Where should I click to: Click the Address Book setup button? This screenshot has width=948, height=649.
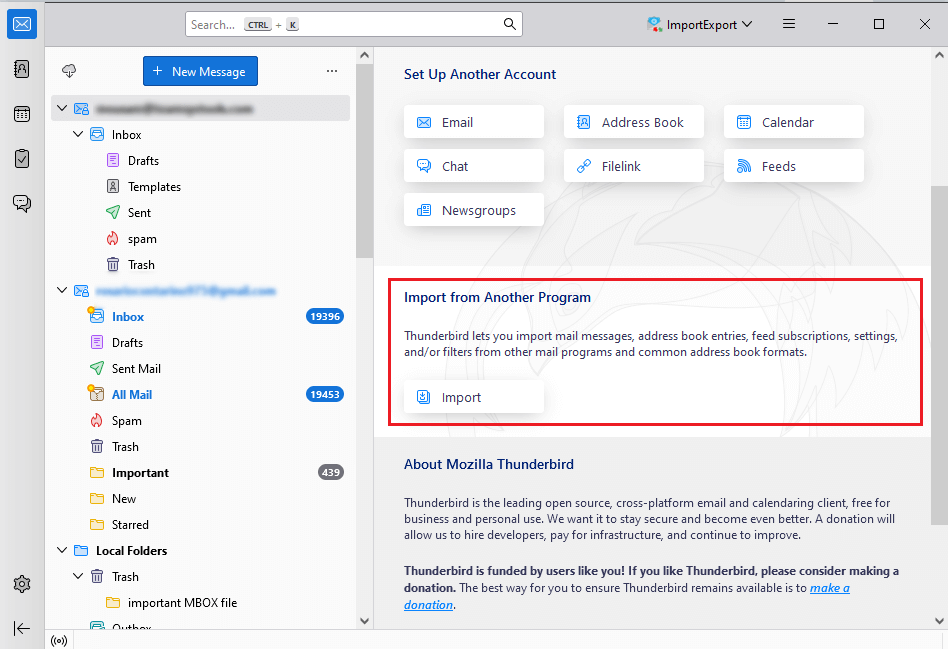click(634, 122)
